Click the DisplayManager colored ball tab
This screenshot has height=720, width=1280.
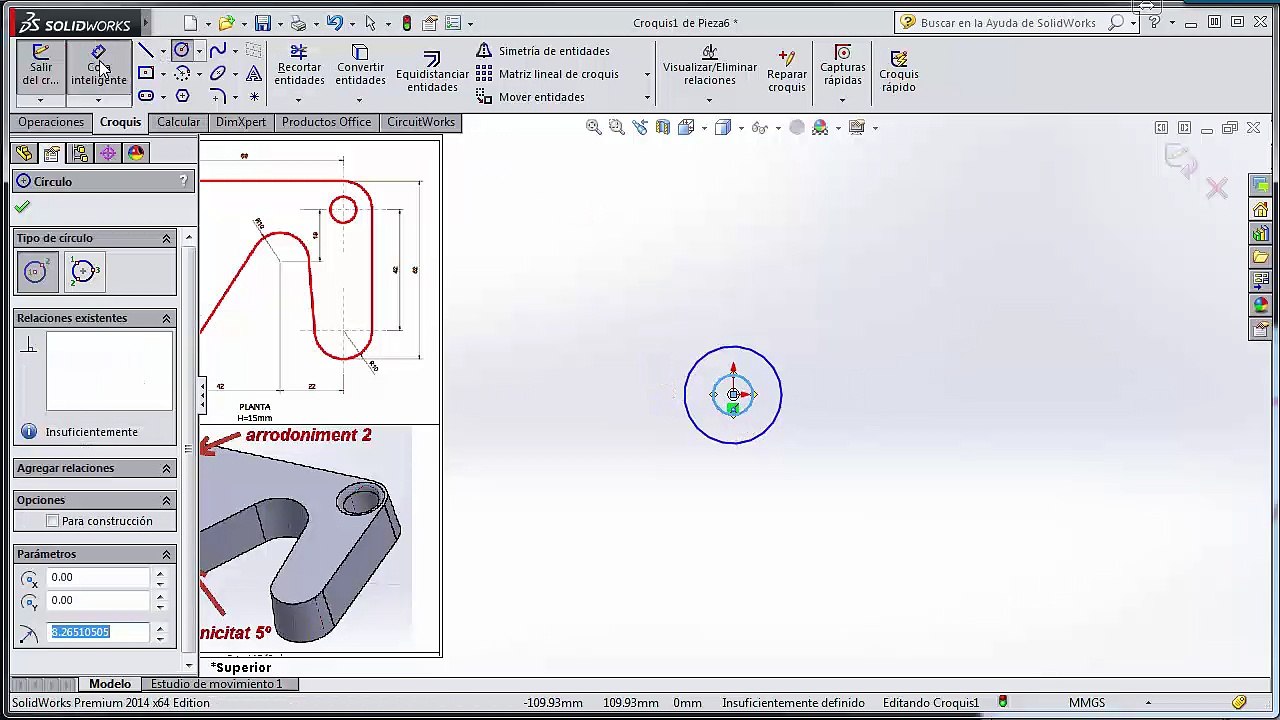(136, 153)
